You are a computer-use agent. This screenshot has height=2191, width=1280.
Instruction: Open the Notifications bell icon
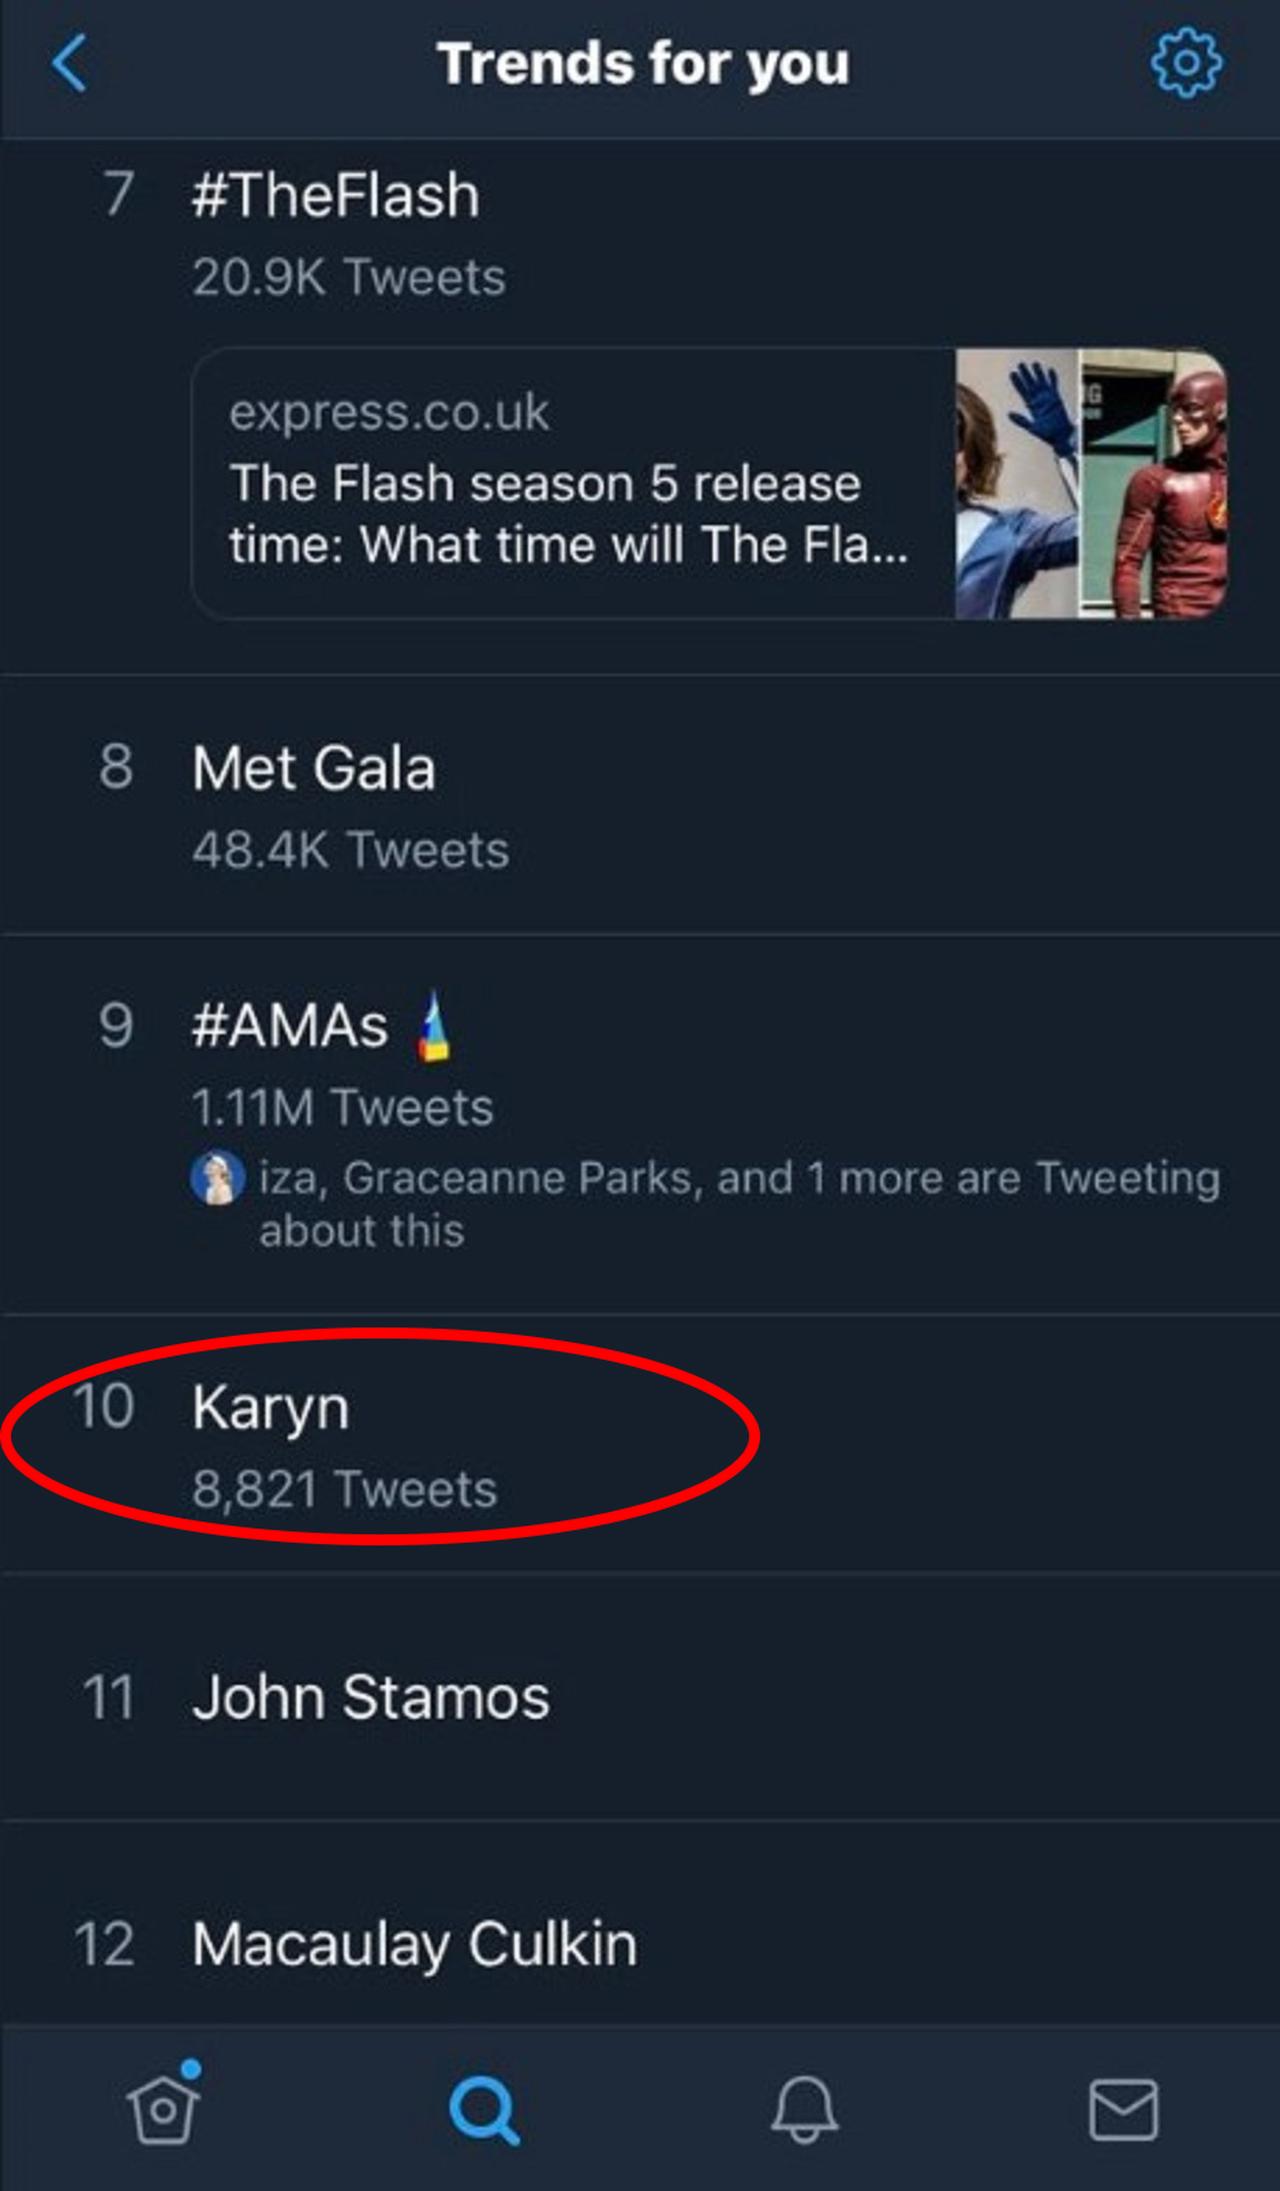(804, 2108)
